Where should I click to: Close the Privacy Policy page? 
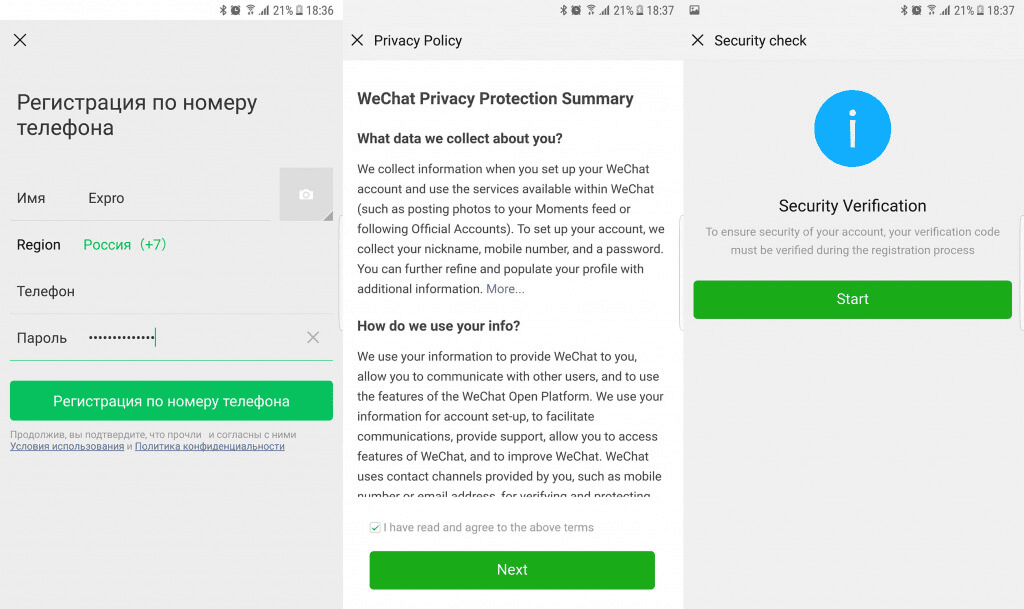[357, 40]
